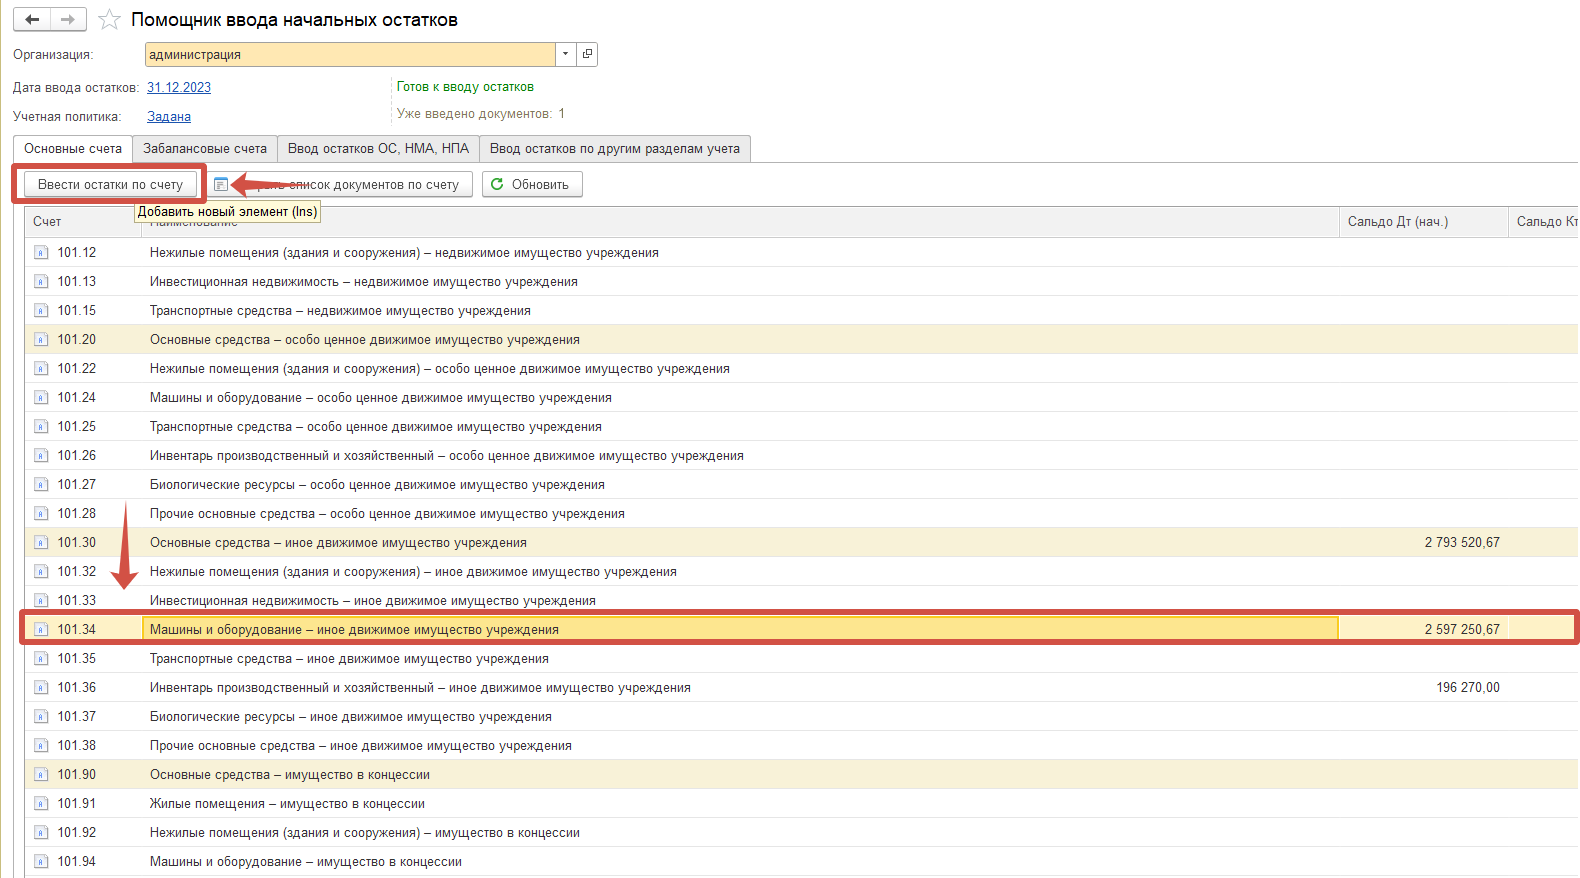
Task: Select account number 101.15
Action: point(77,311)
